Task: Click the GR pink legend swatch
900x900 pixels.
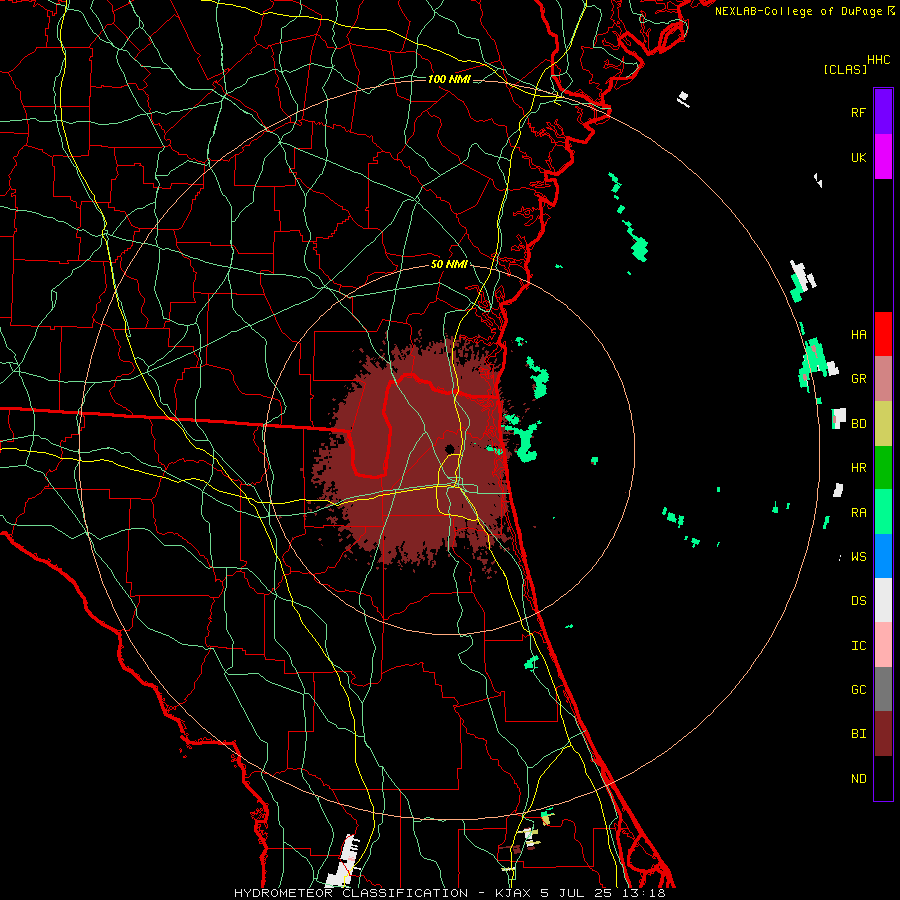Action: [883, 379]
